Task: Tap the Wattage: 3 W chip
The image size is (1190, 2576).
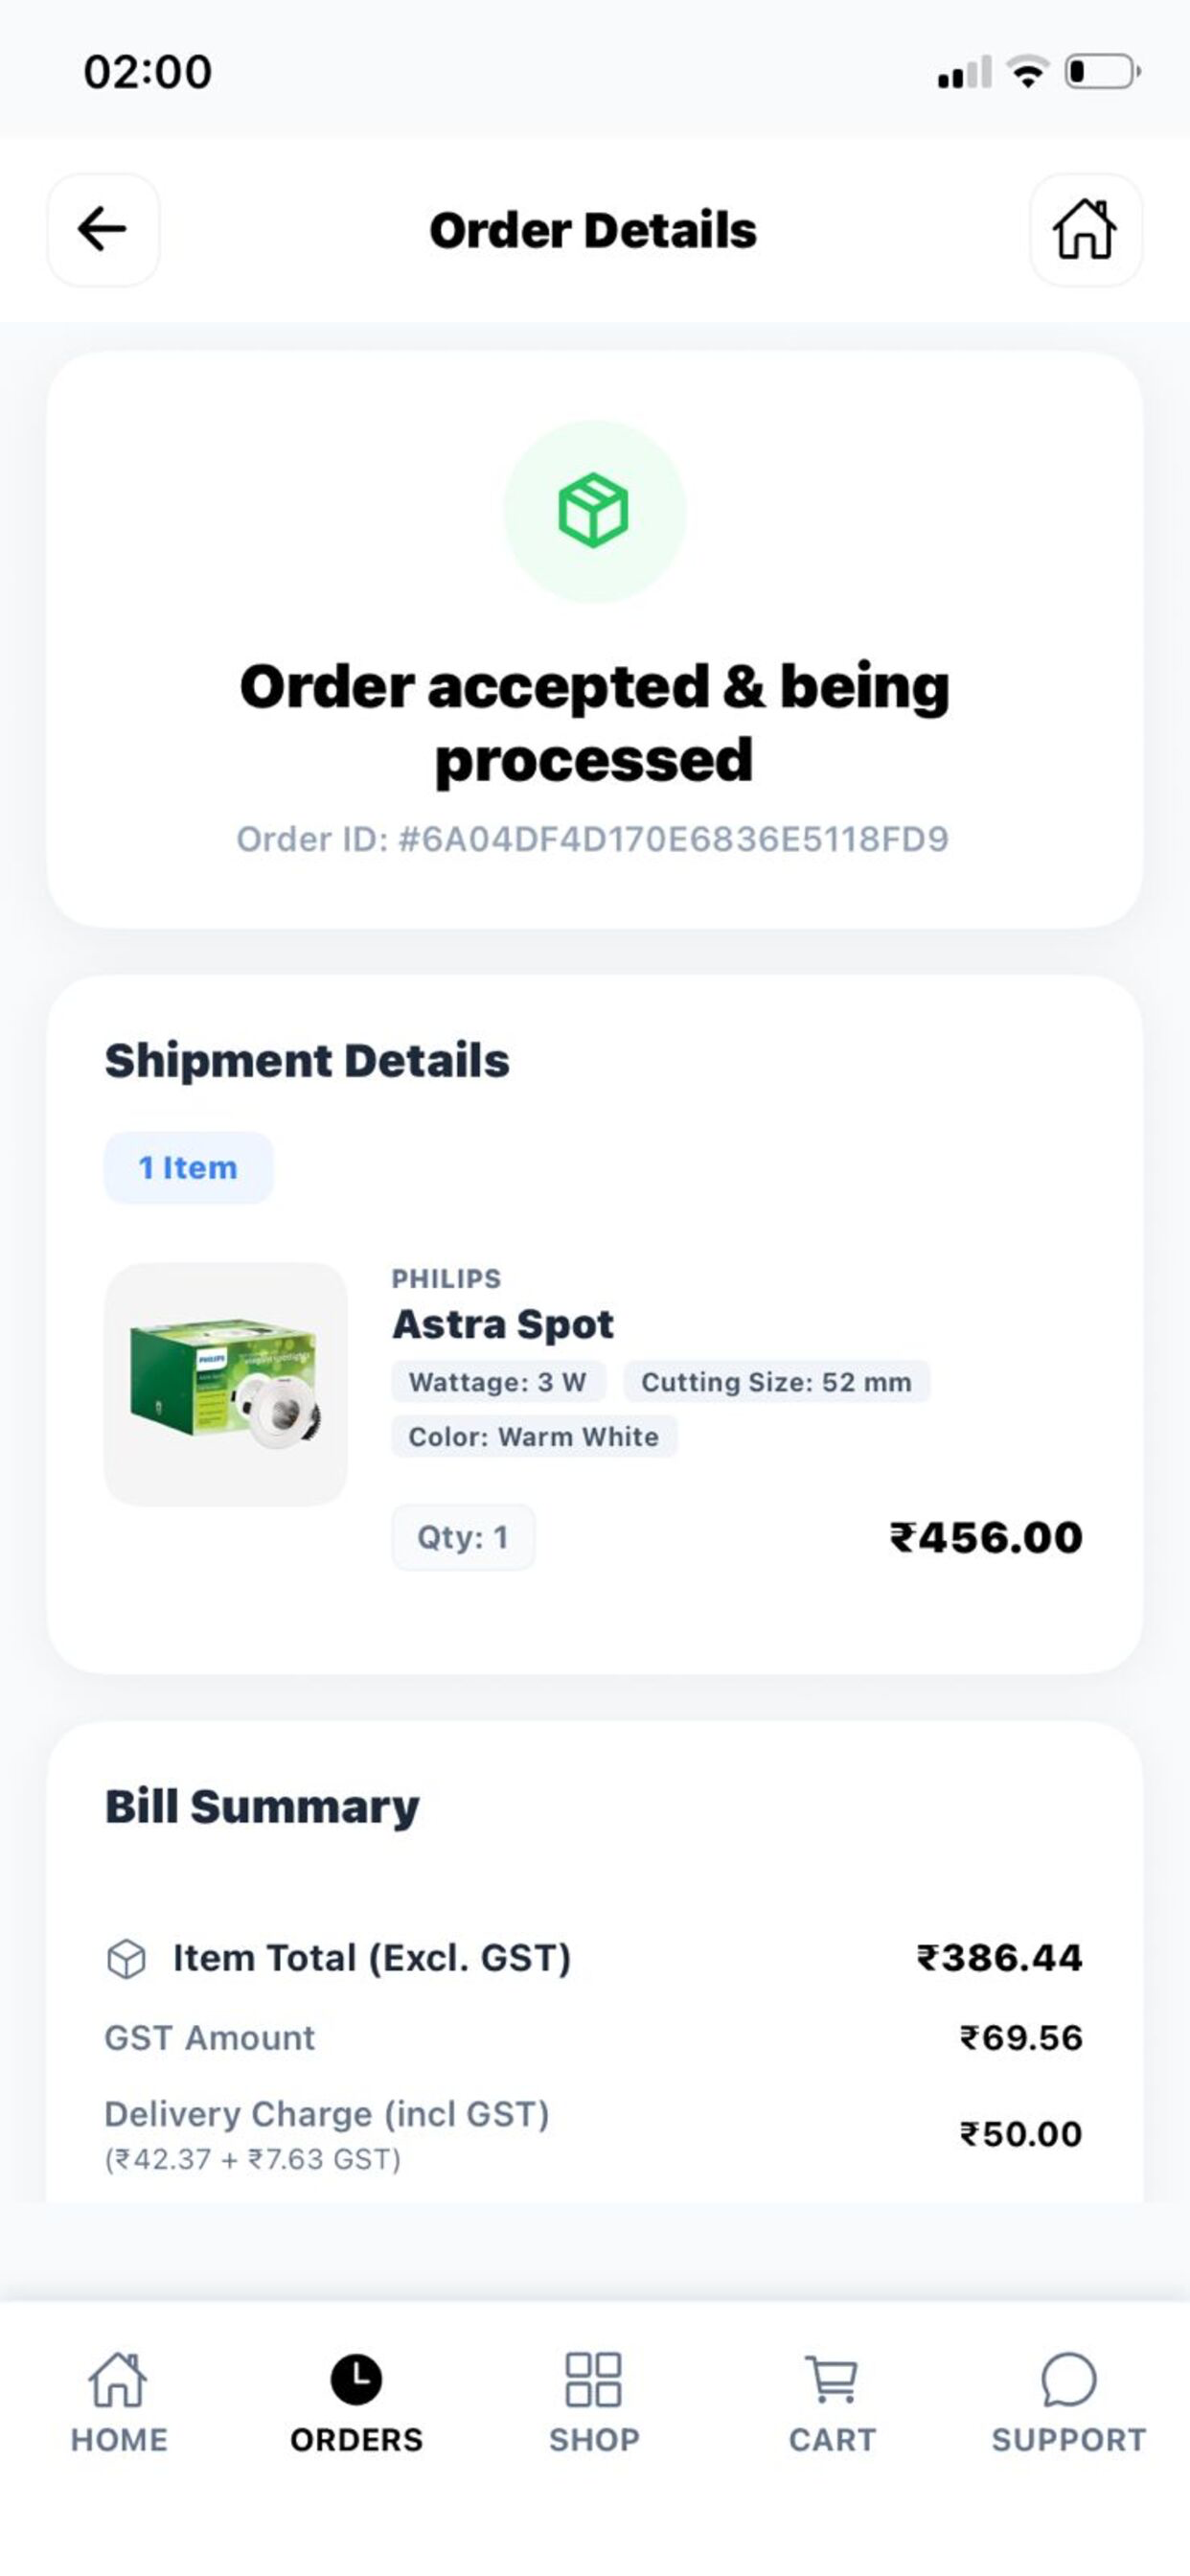Action: [x=498, y=1382]
